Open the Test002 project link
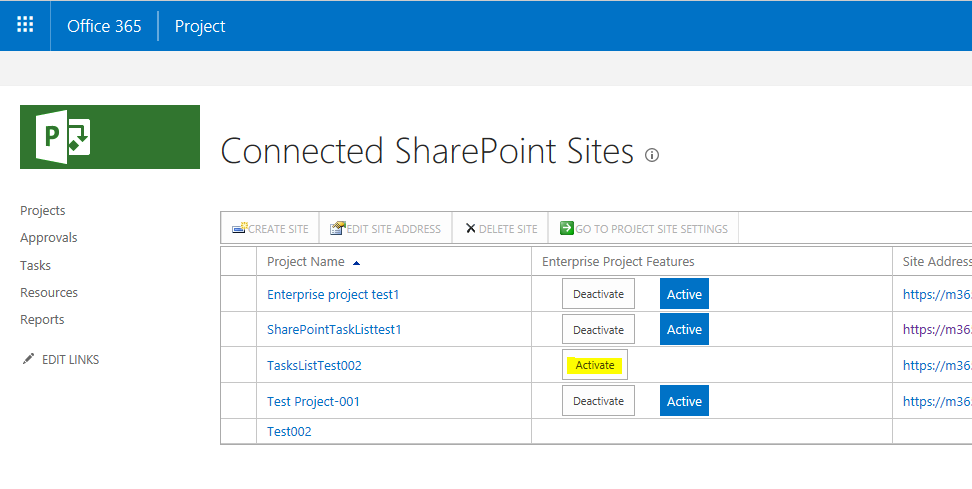This screenshot has height=489, width=972. point(289,431)
